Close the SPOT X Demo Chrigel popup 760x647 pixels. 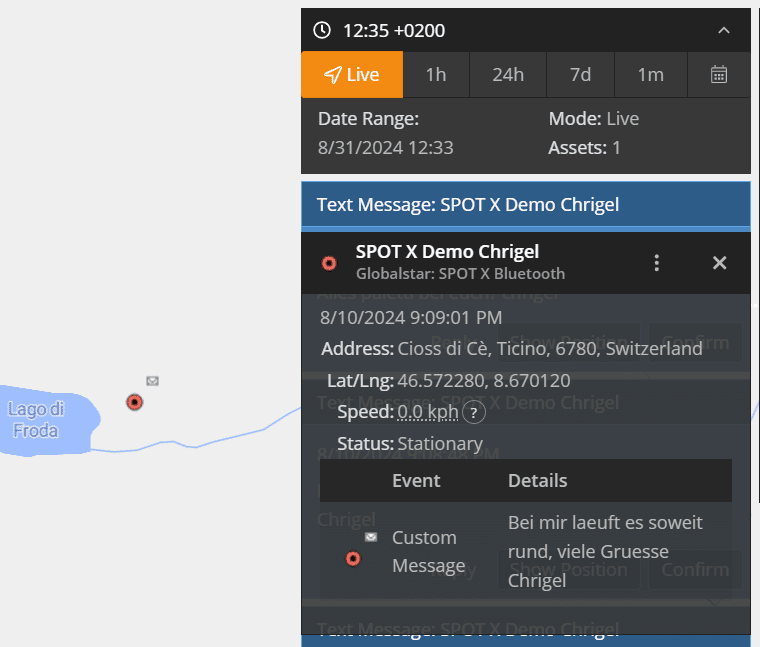click(x=719, y=262)
